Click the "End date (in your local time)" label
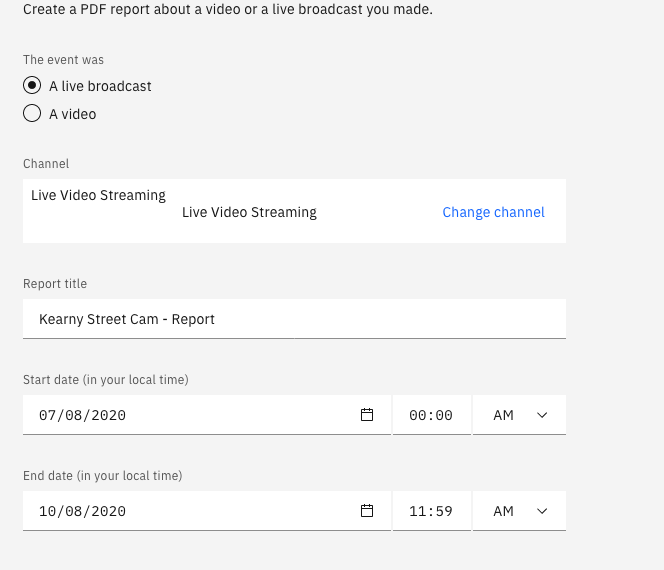The height and width of the screenshot is (570, 664). click(x=102, y=476)
